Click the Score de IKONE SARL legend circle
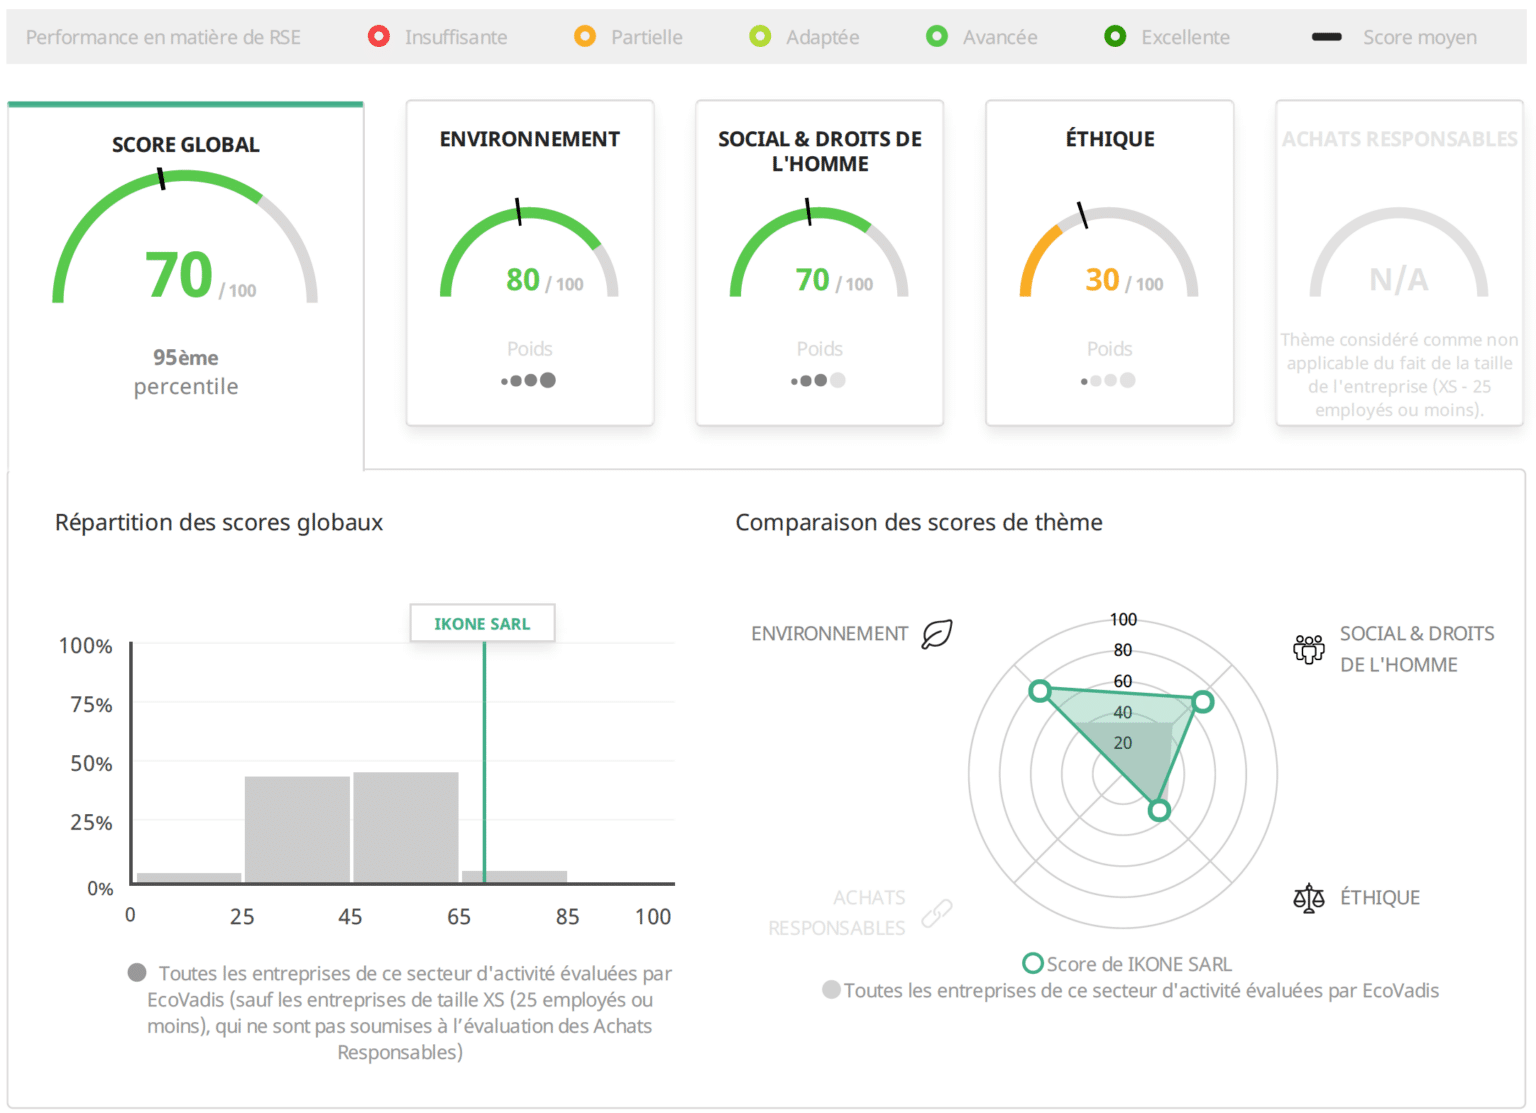This screenshot has width=1536, height=1113. click(x=1033, y=963)
